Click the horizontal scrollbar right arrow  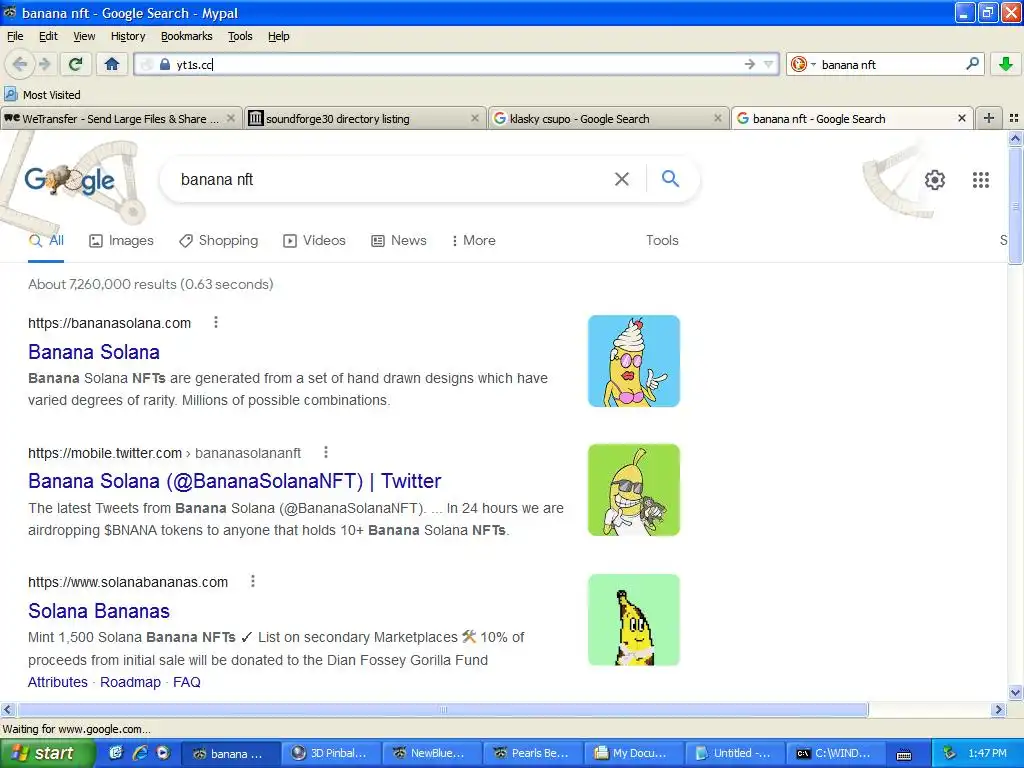[998, 709]
